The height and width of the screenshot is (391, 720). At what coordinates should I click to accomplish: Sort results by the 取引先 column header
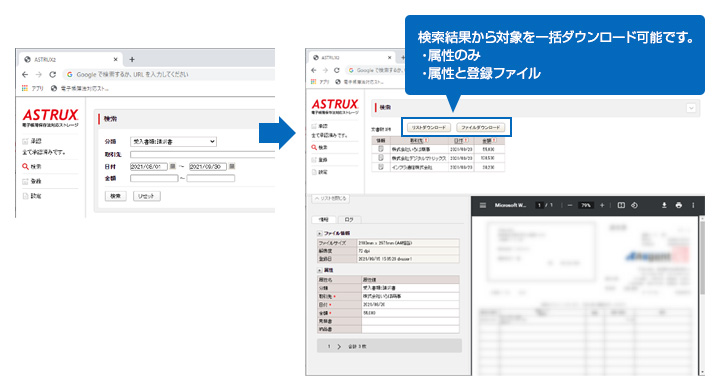click(x=419, y=140)
